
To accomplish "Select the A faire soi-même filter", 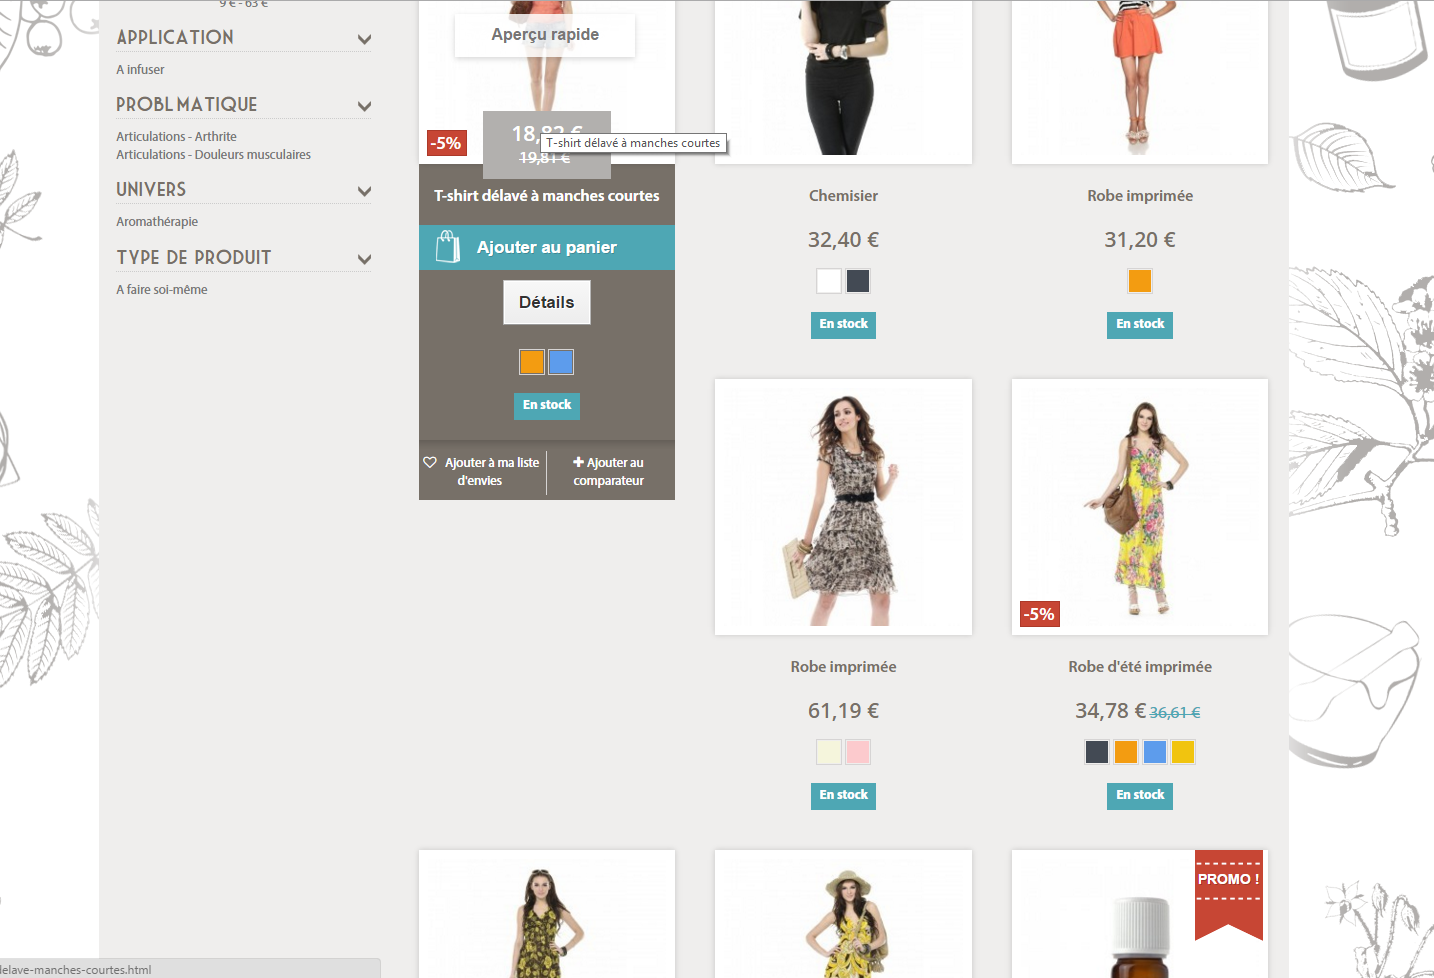I will pyautogui.click(x=162, y=289).
